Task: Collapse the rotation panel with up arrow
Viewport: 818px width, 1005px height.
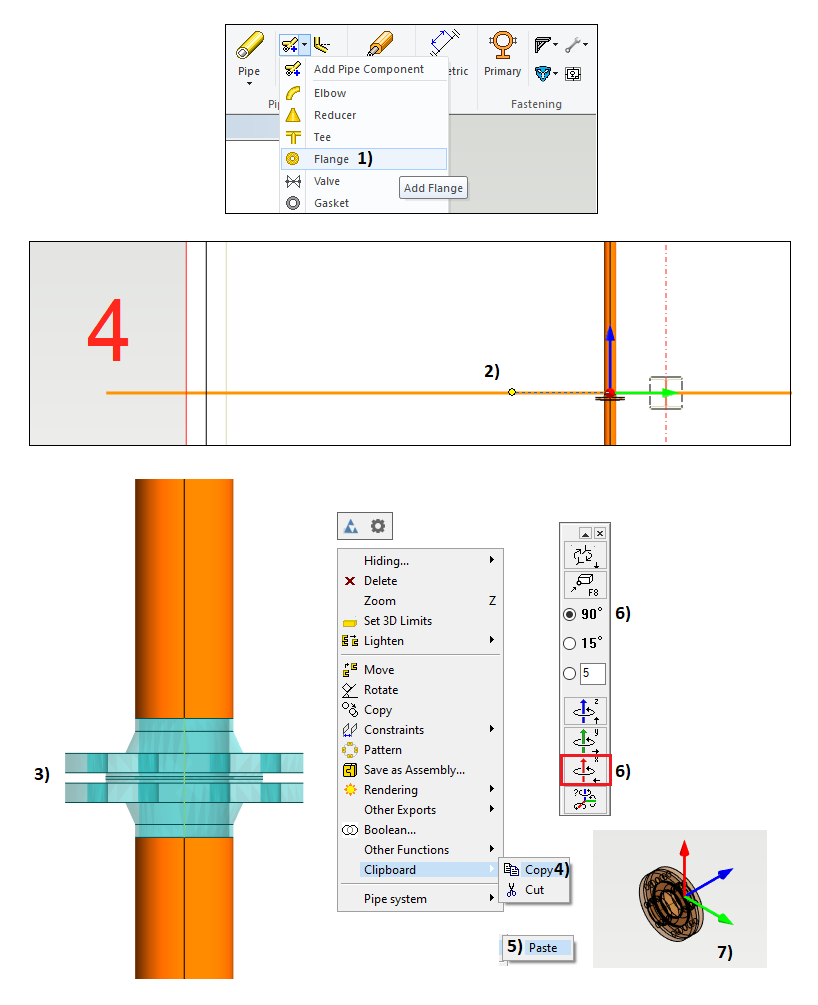Action: (585, 533)
